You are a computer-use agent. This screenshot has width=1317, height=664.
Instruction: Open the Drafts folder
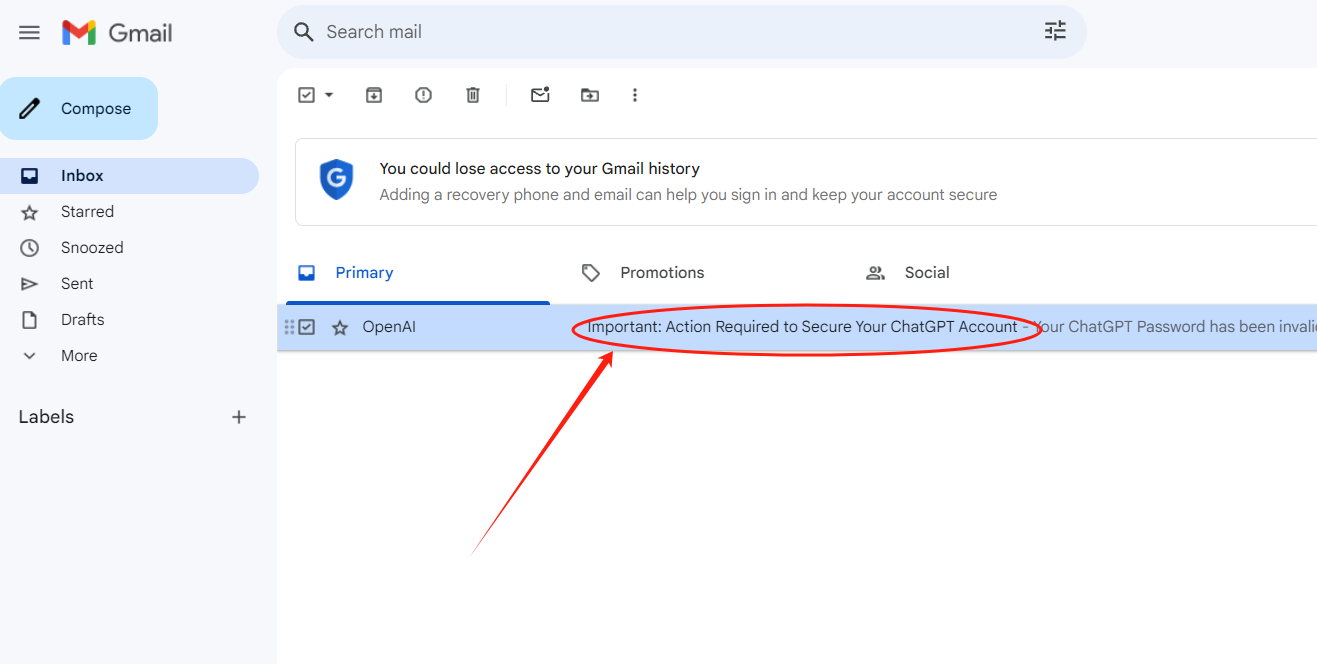tap(129, 320)
